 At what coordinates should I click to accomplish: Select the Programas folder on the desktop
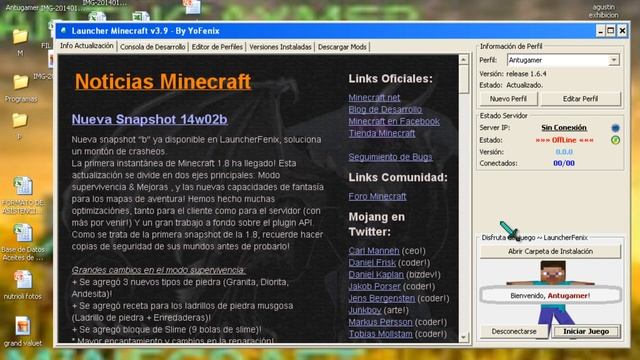coord(20,88)
